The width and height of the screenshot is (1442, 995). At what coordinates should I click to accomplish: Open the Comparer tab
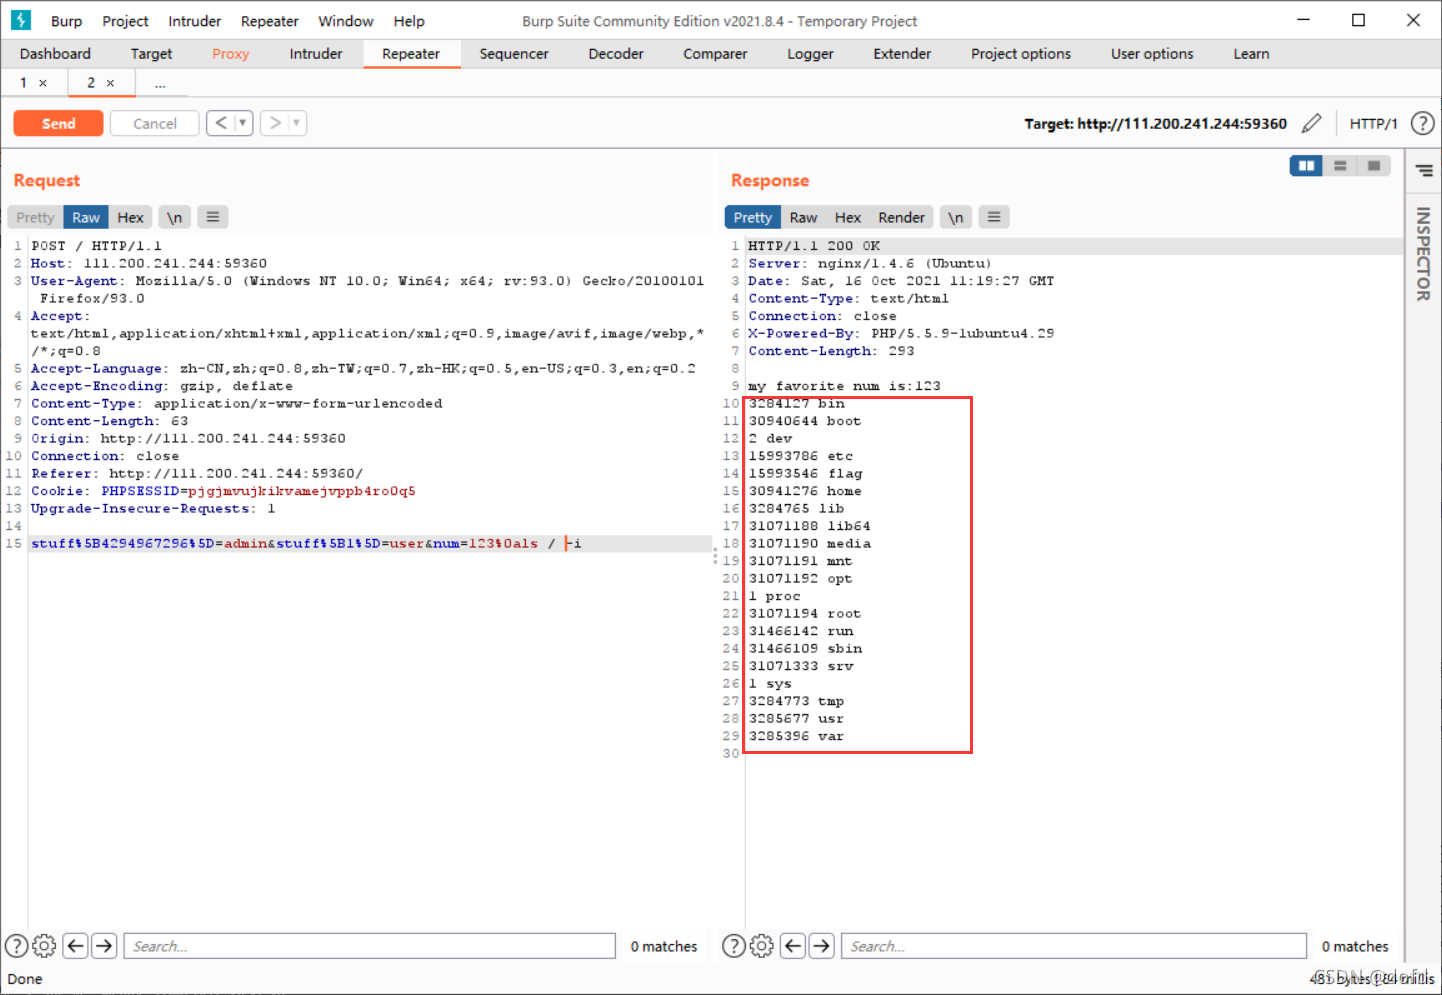tap(715, 54)
